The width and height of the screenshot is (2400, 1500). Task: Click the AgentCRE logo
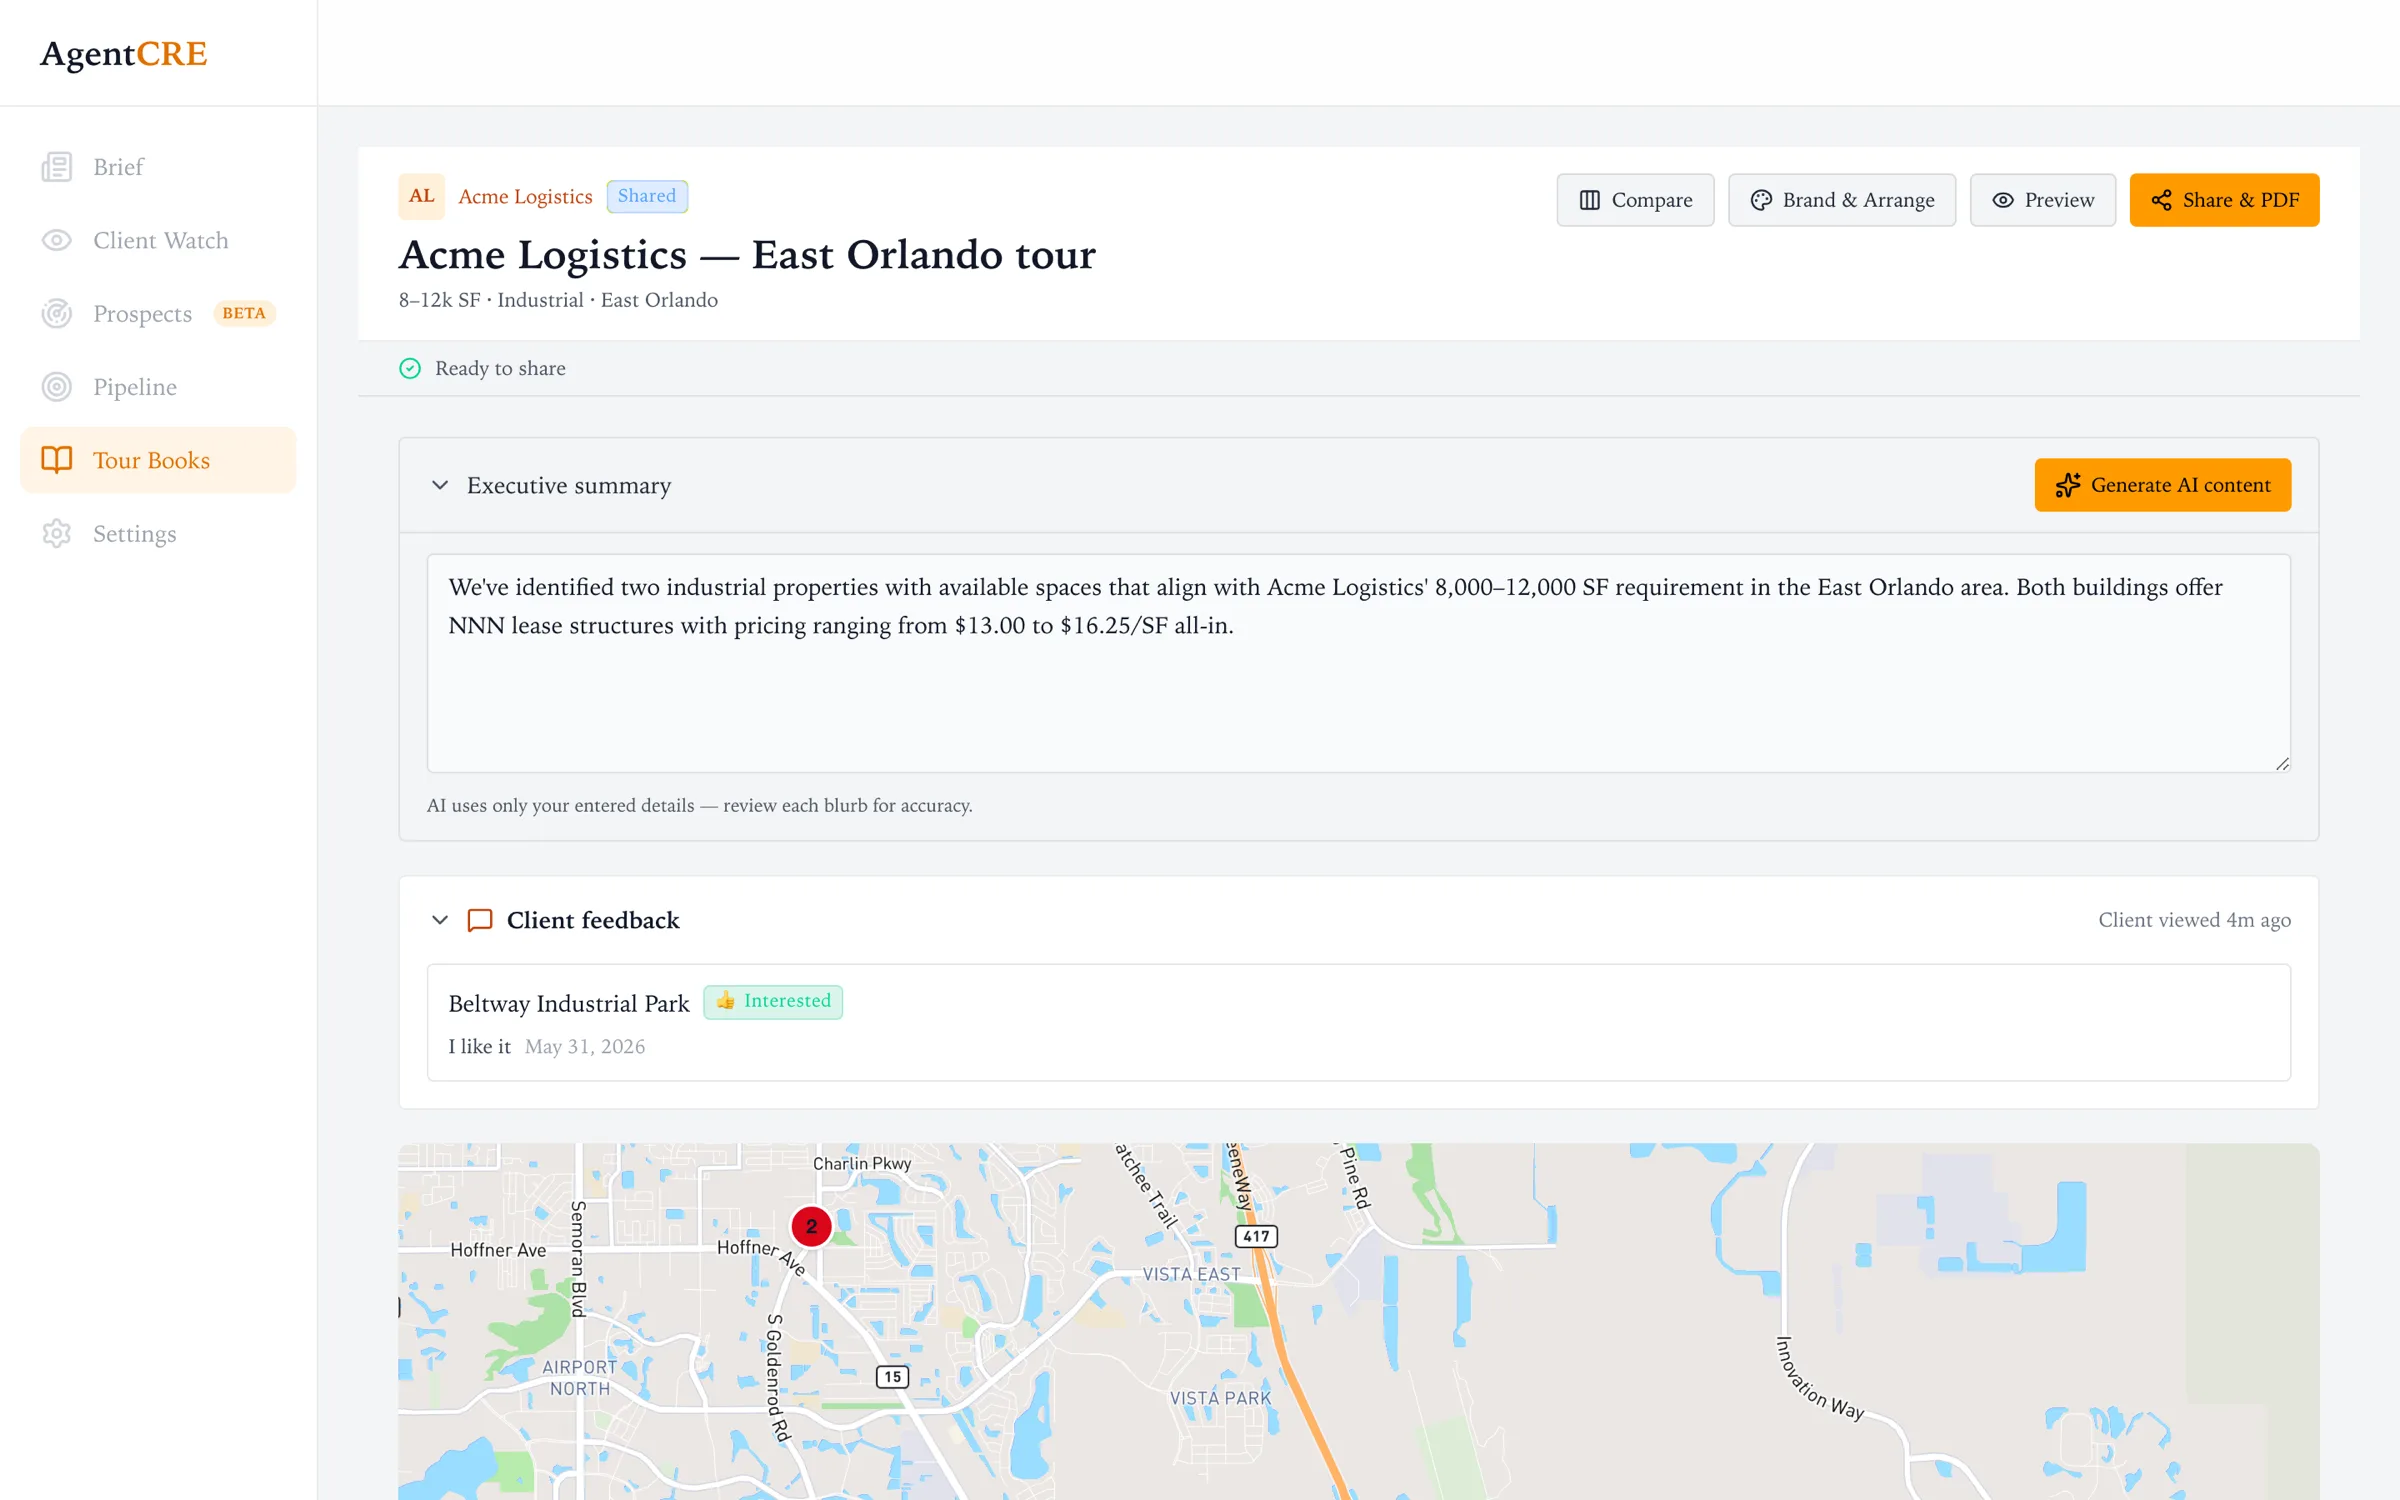pyautogui.click(x=123, y=53)
